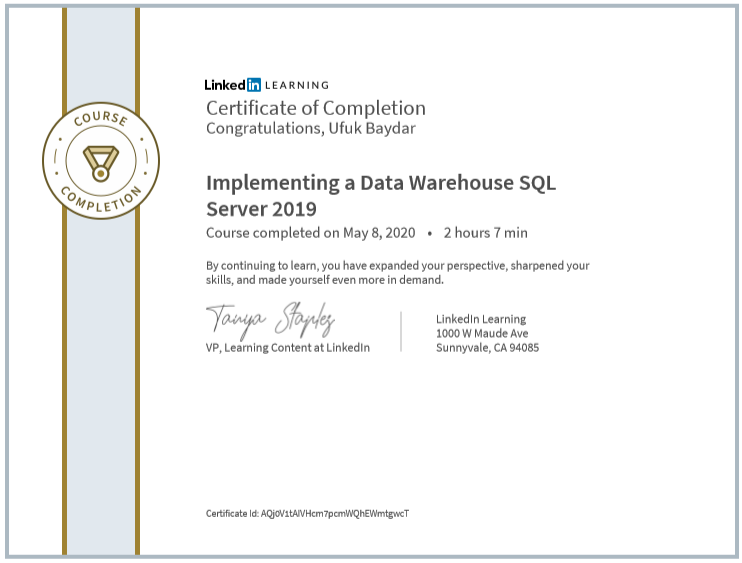742x563 pixels.
Task: Click the '2 hours 7 min' duration
Action: tap(486, 233)
